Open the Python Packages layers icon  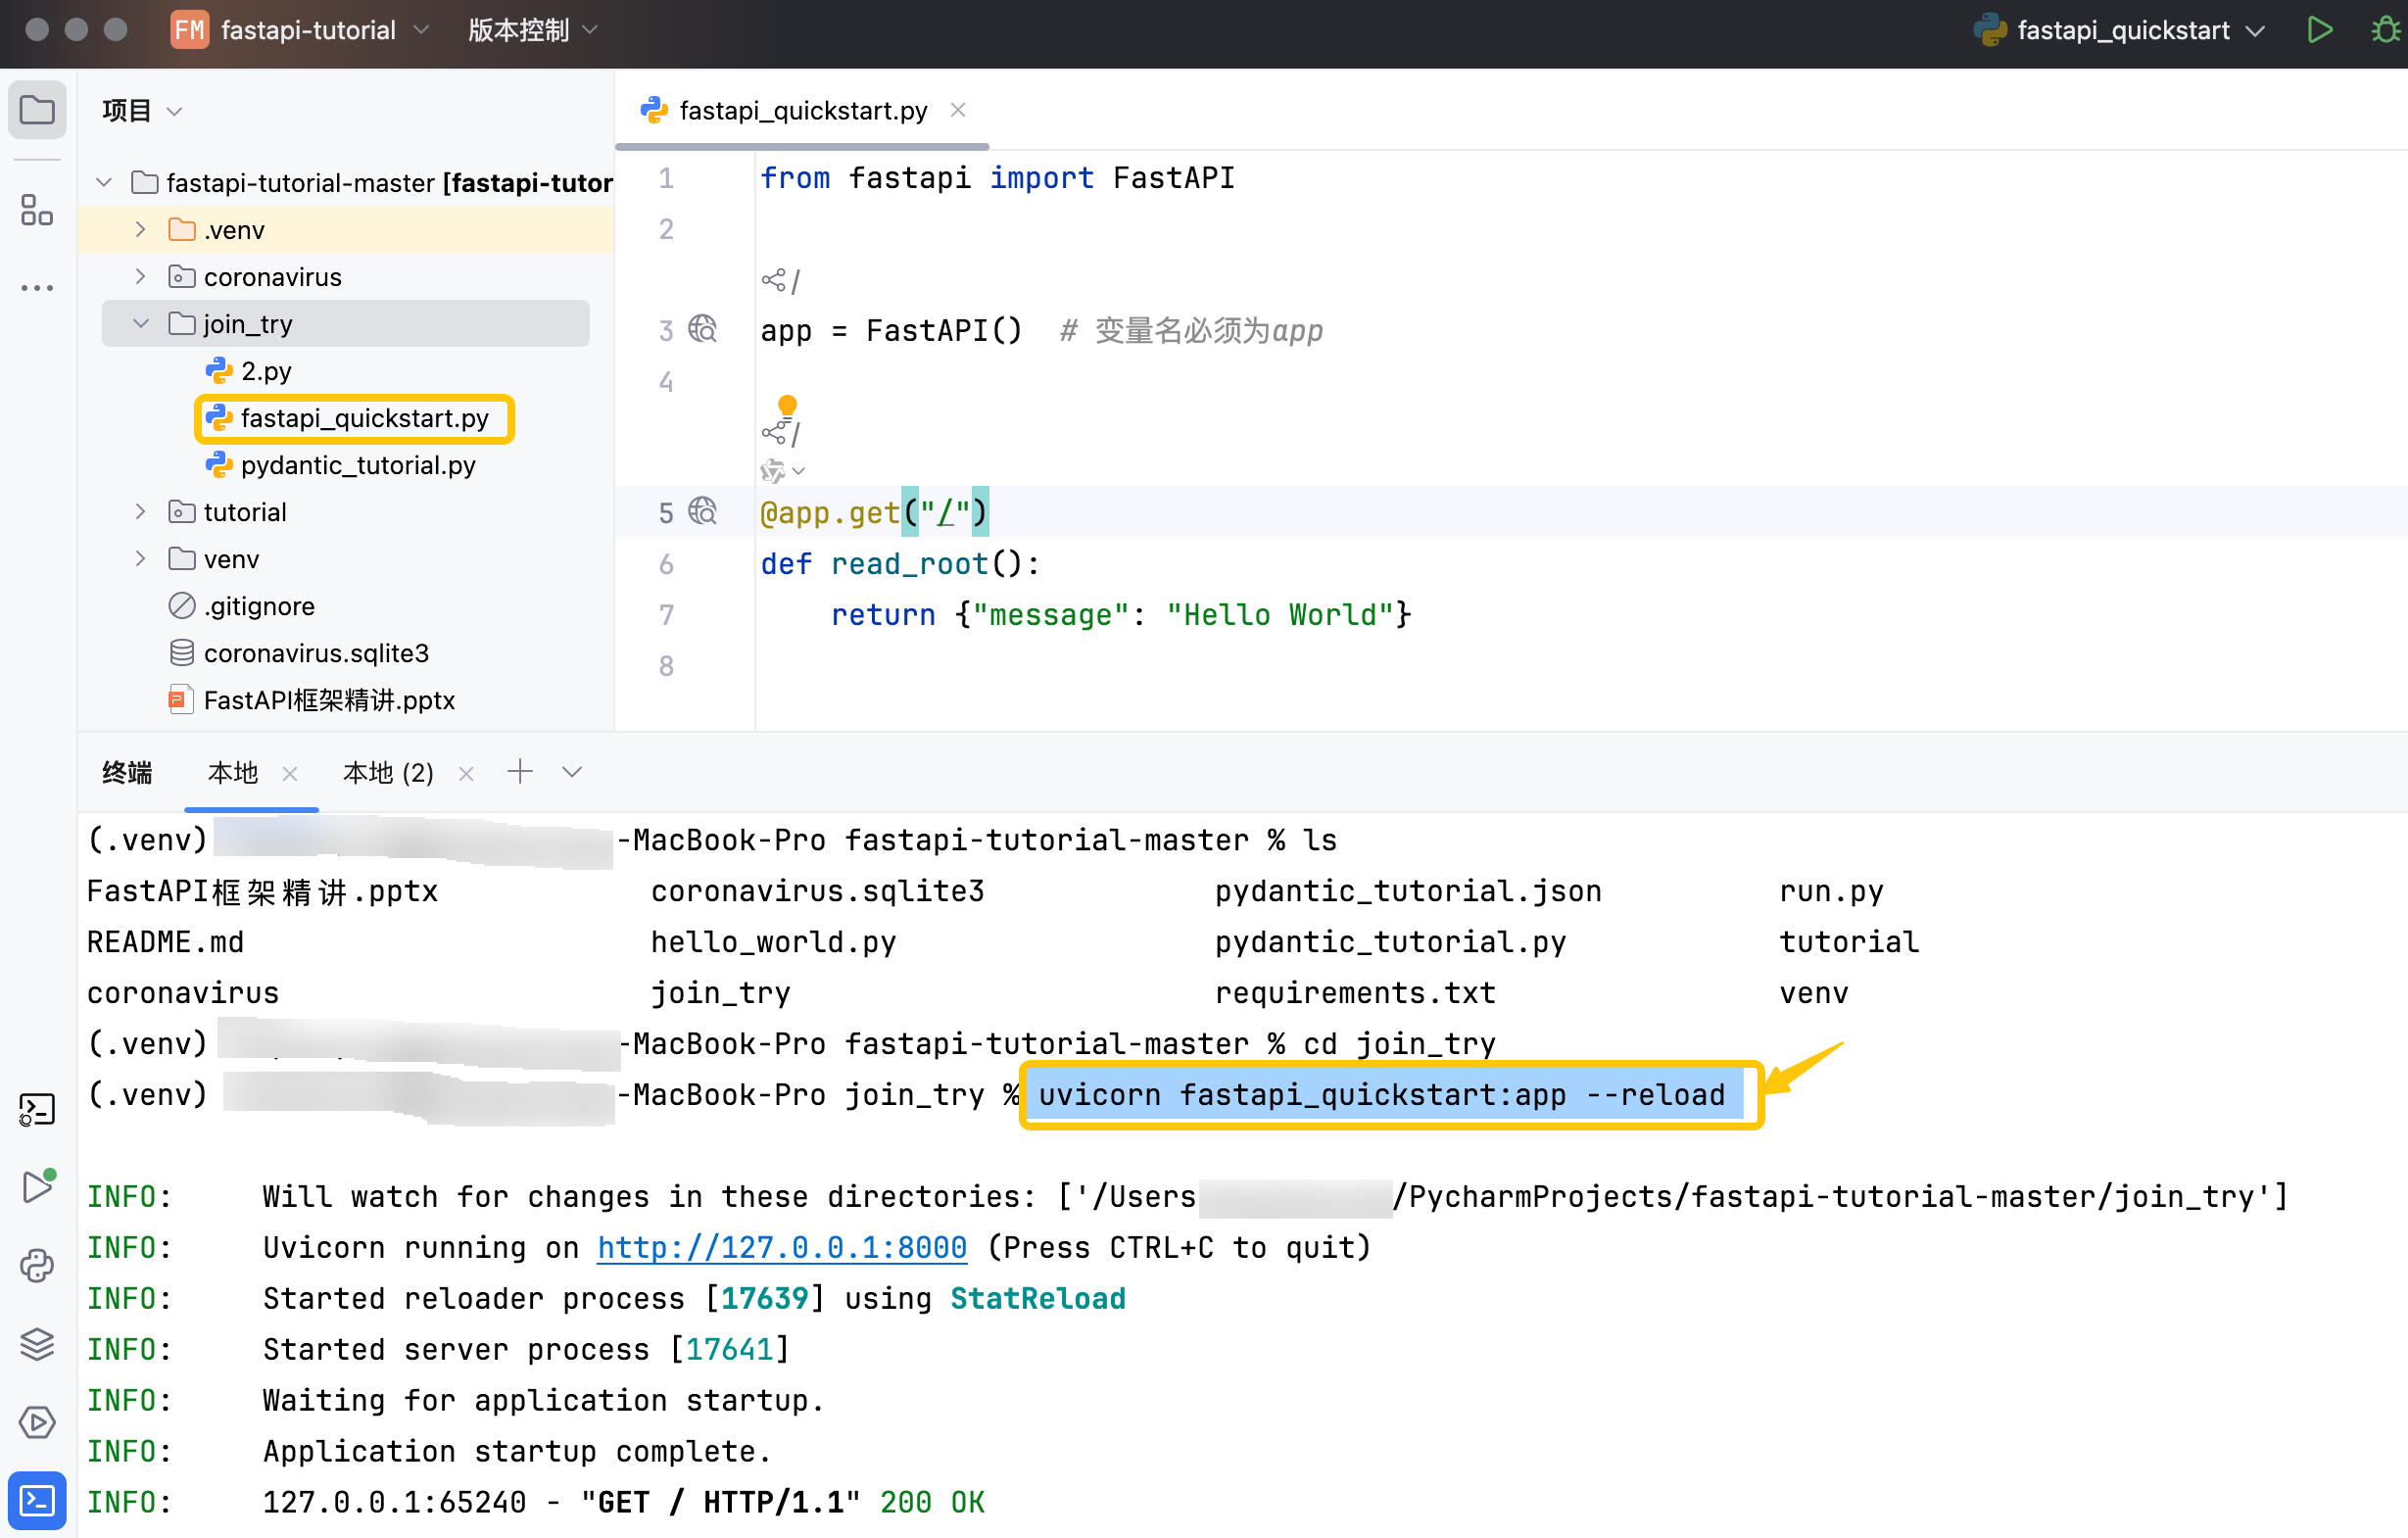pyautogui.click(x=37, y=1344)
